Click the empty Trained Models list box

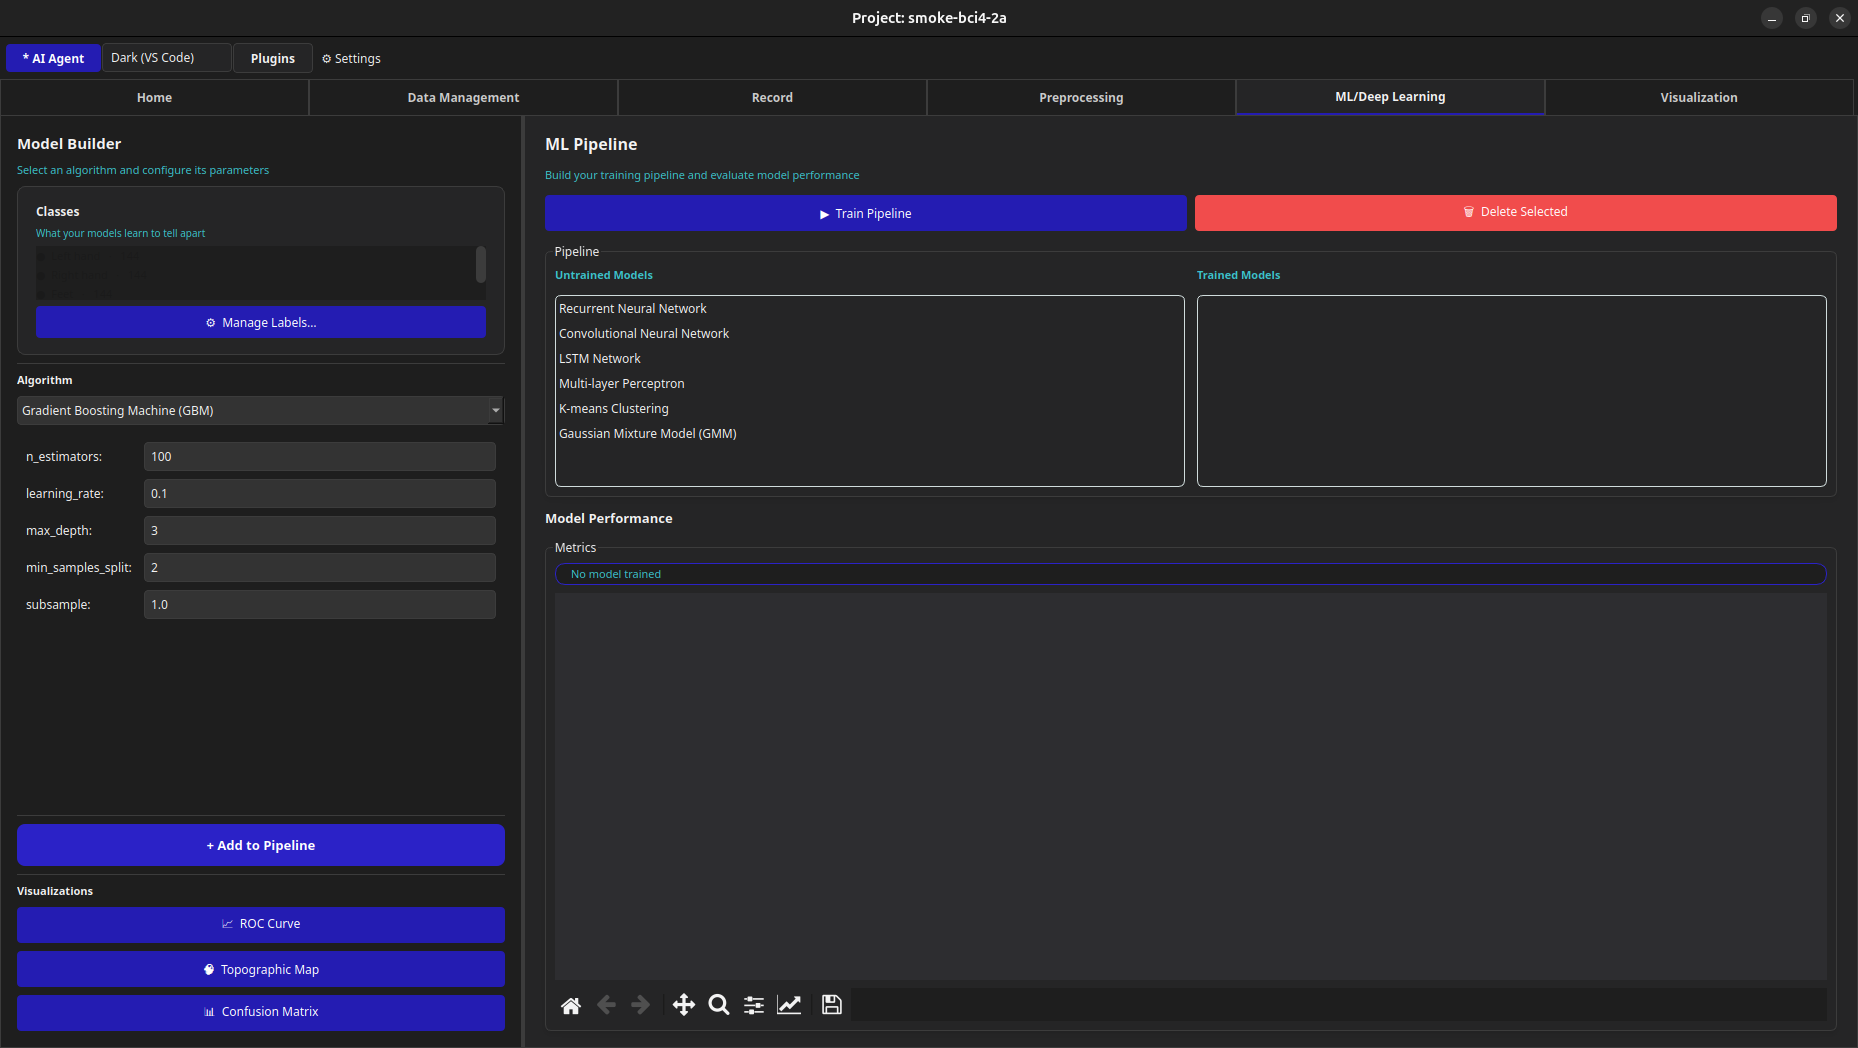(1511, 391)
